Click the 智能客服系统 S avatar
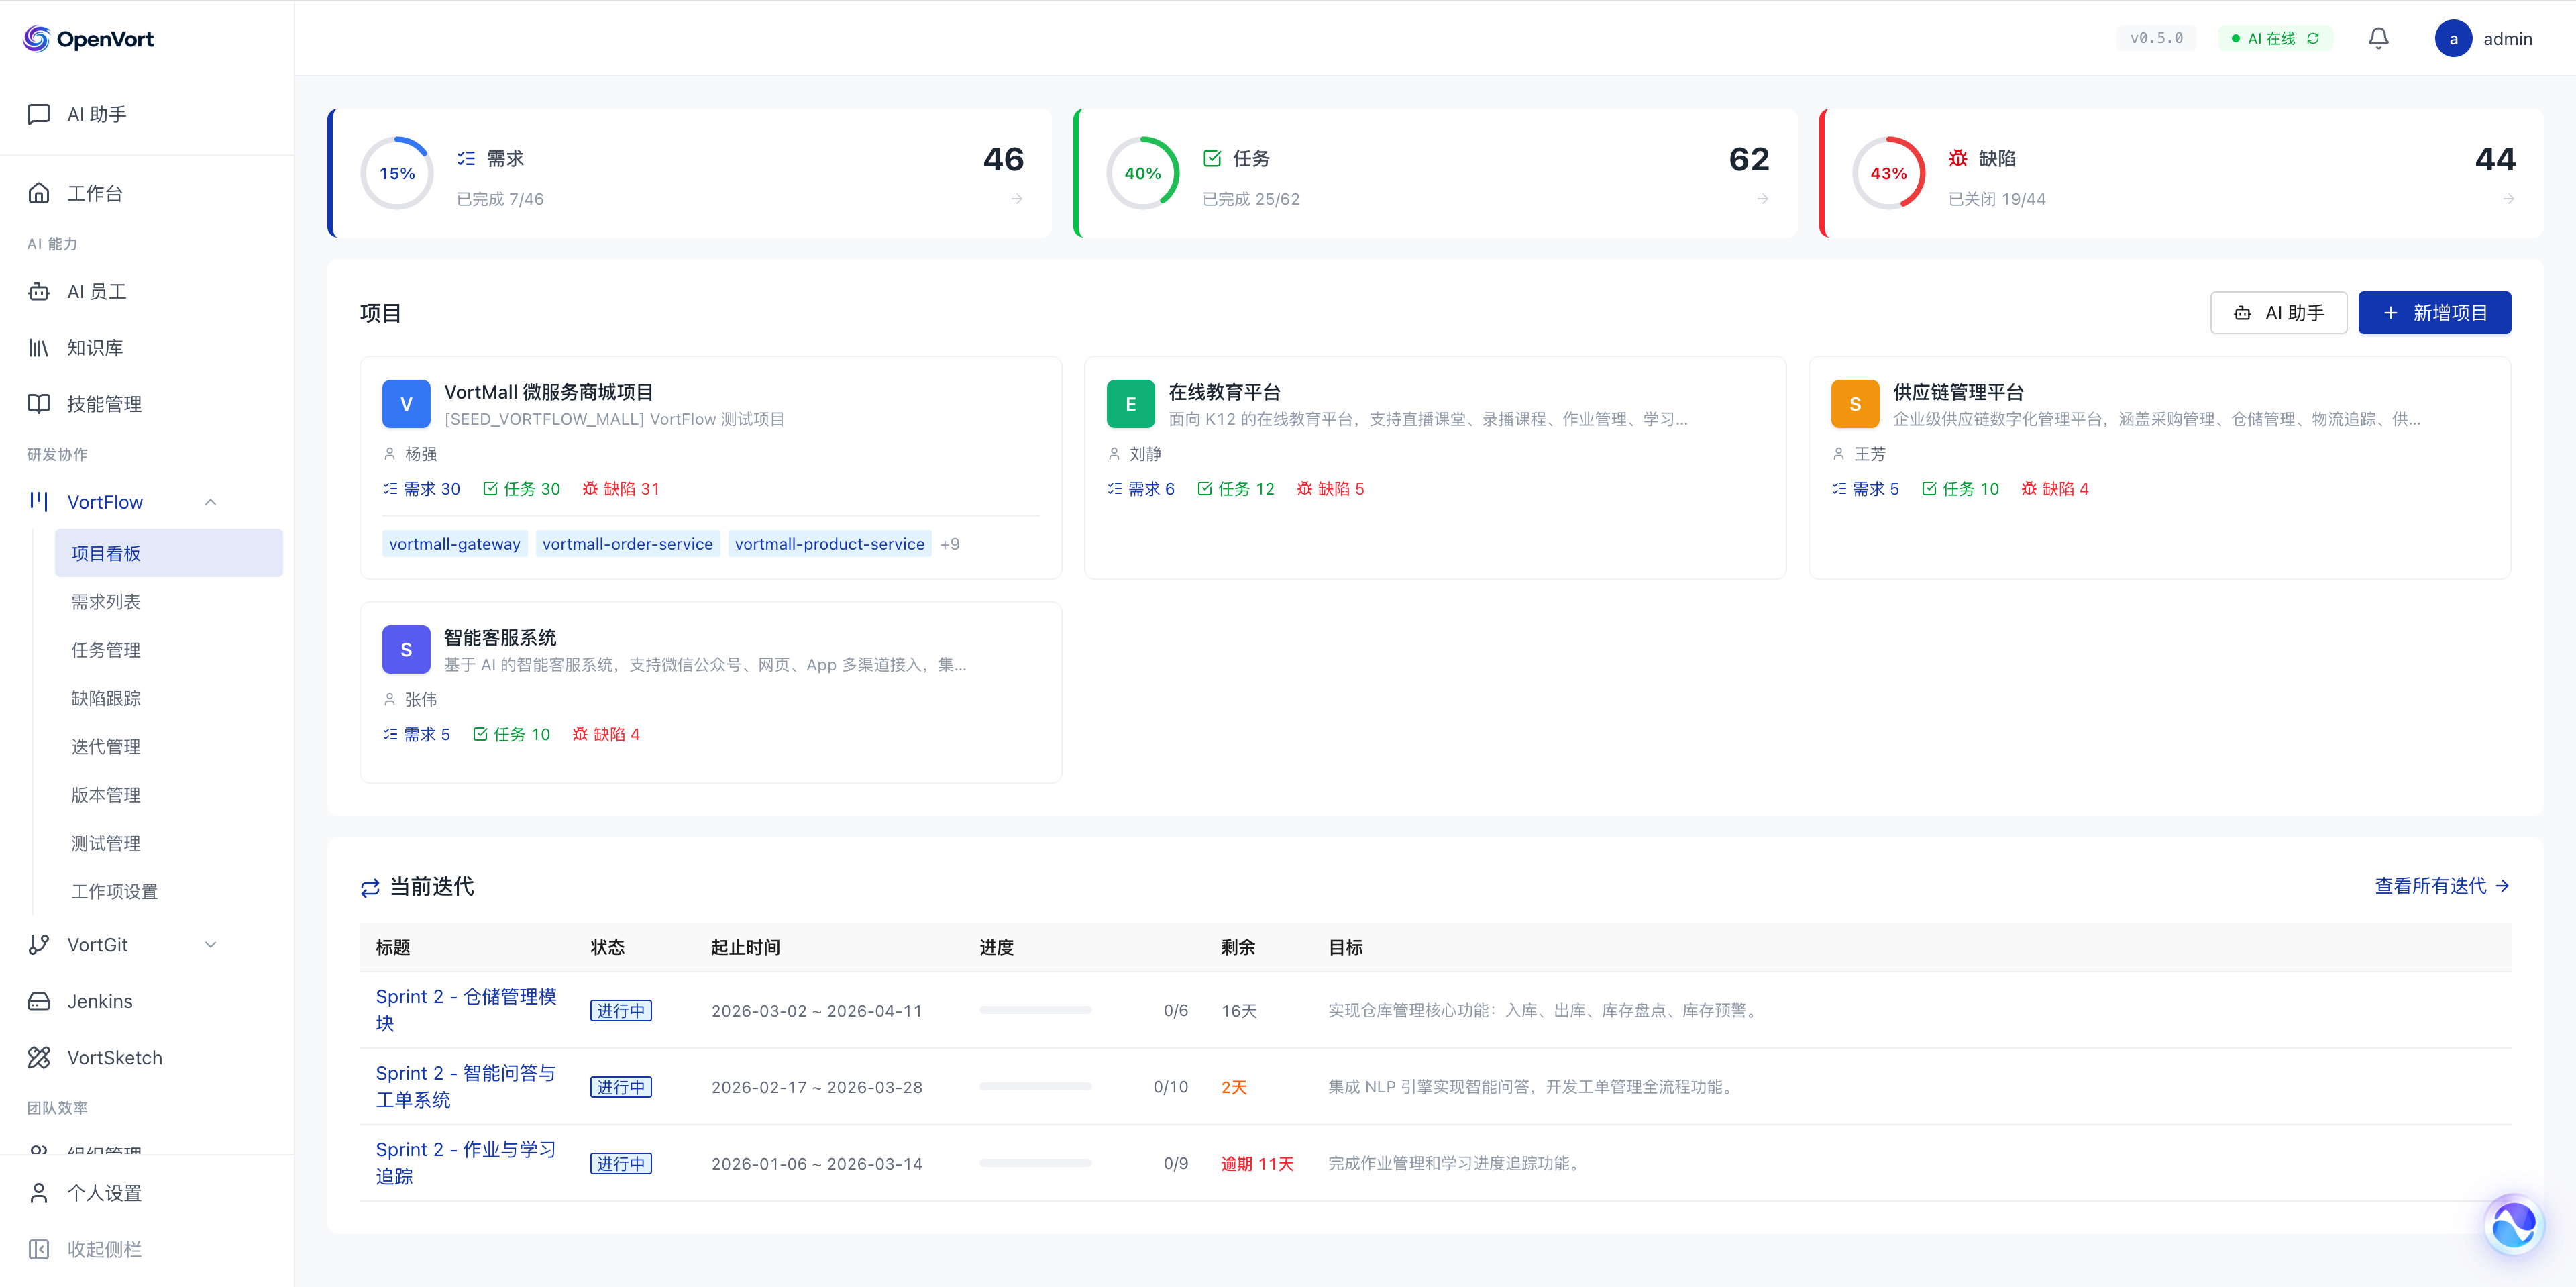This screenshot has height=1287, width=2576. tap(406, 649)
